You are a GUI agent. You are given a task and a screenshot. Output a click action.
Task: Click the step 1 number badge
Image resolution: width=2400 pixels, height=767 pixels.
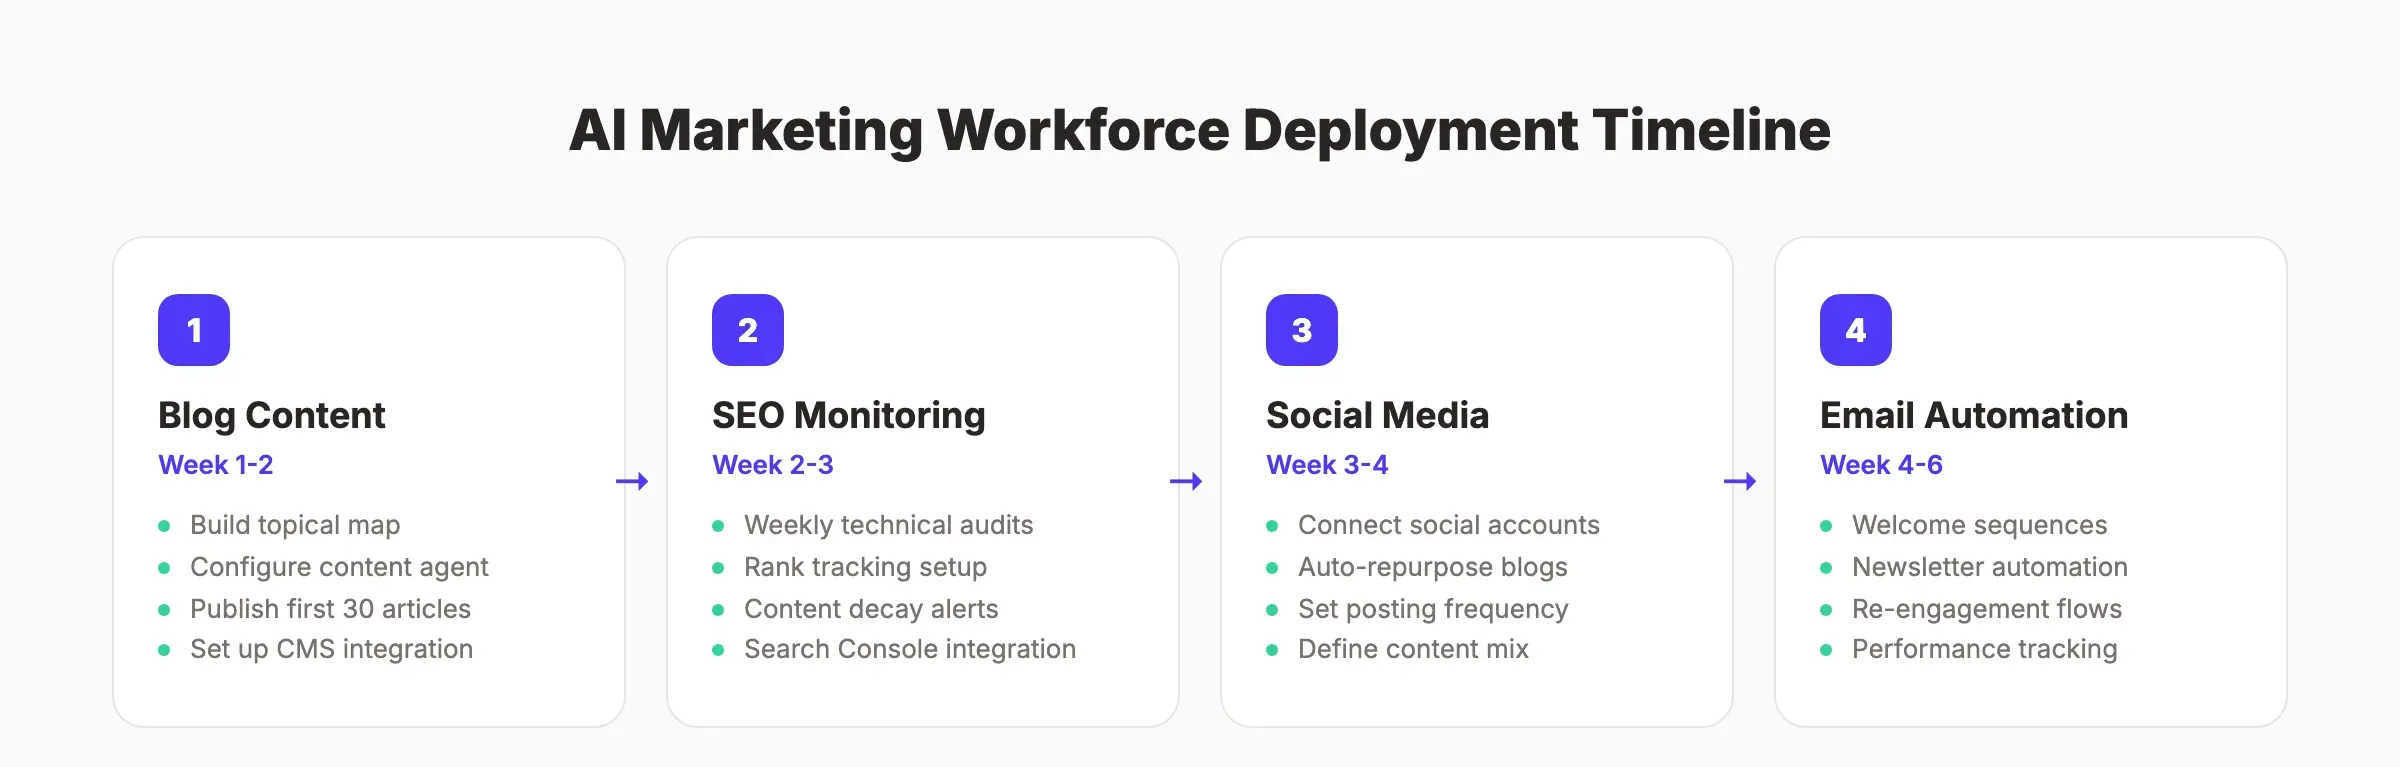point(194,330)
